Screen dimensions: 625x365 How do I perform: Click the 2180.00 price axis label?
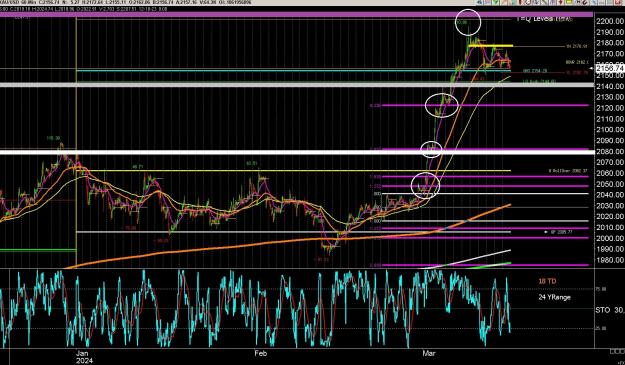(x=610, y=43)
